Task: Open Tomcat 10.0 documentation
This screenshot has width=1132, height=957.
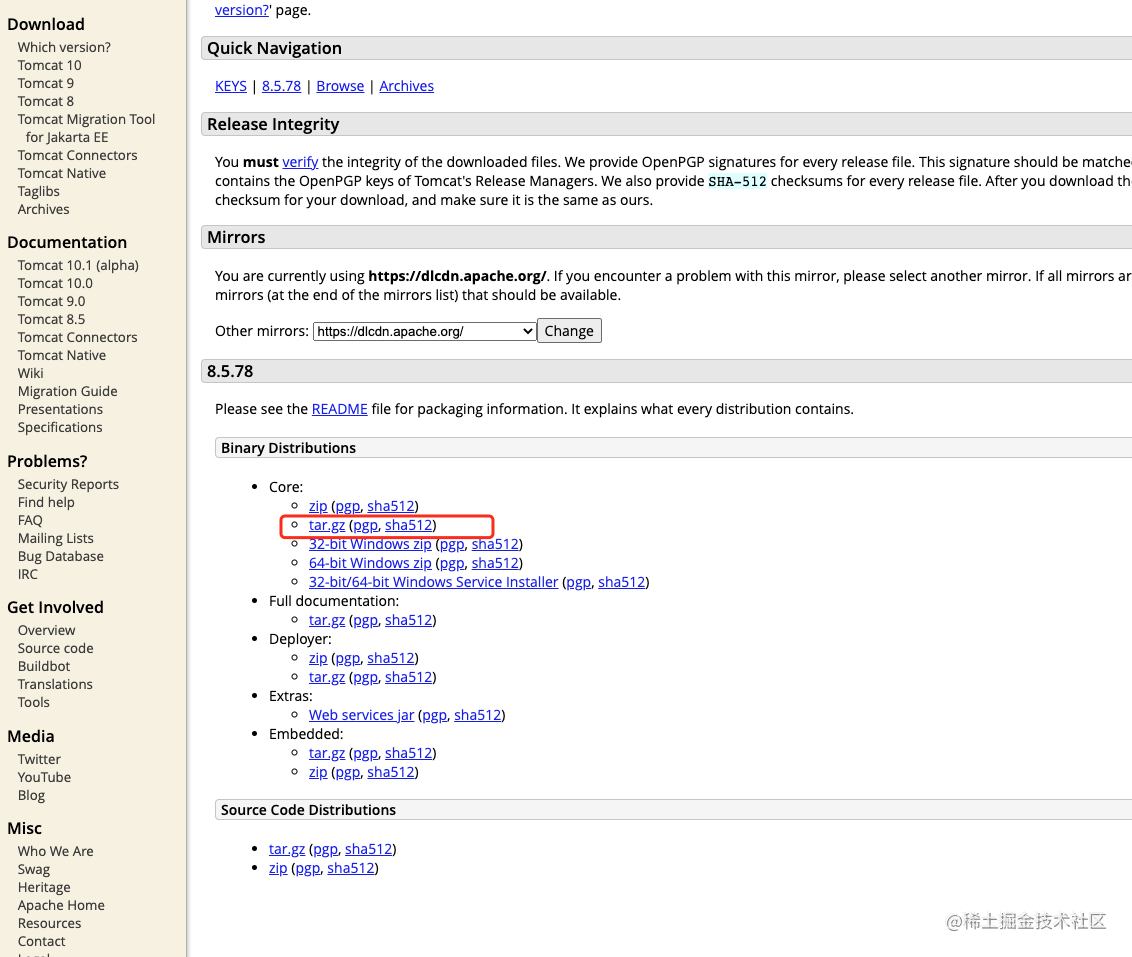Action: point(56,284)
